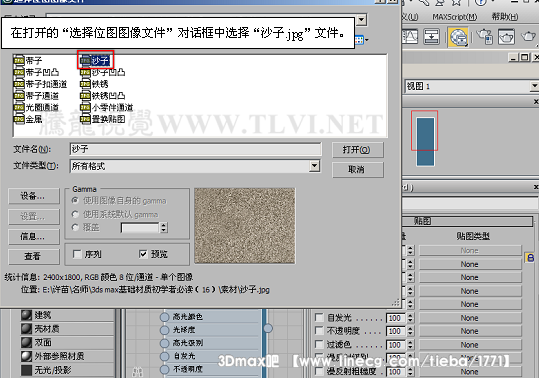Click the render setup teapot icon
The height and width of the screenshot is (378, 539).
point(484,37)
